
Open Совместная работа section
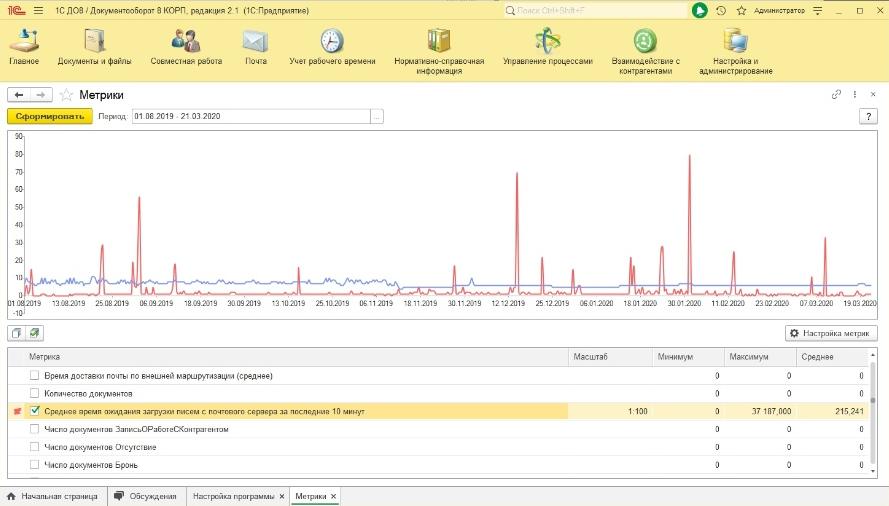(x=186, y=48)
